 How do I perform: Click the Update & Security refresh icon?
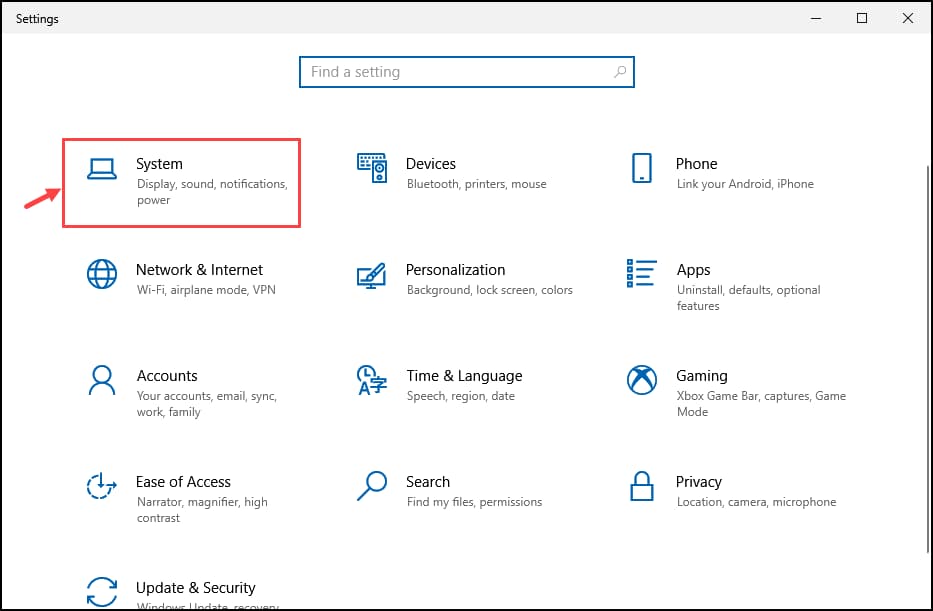pyautogui.click(x=101, y=590)
